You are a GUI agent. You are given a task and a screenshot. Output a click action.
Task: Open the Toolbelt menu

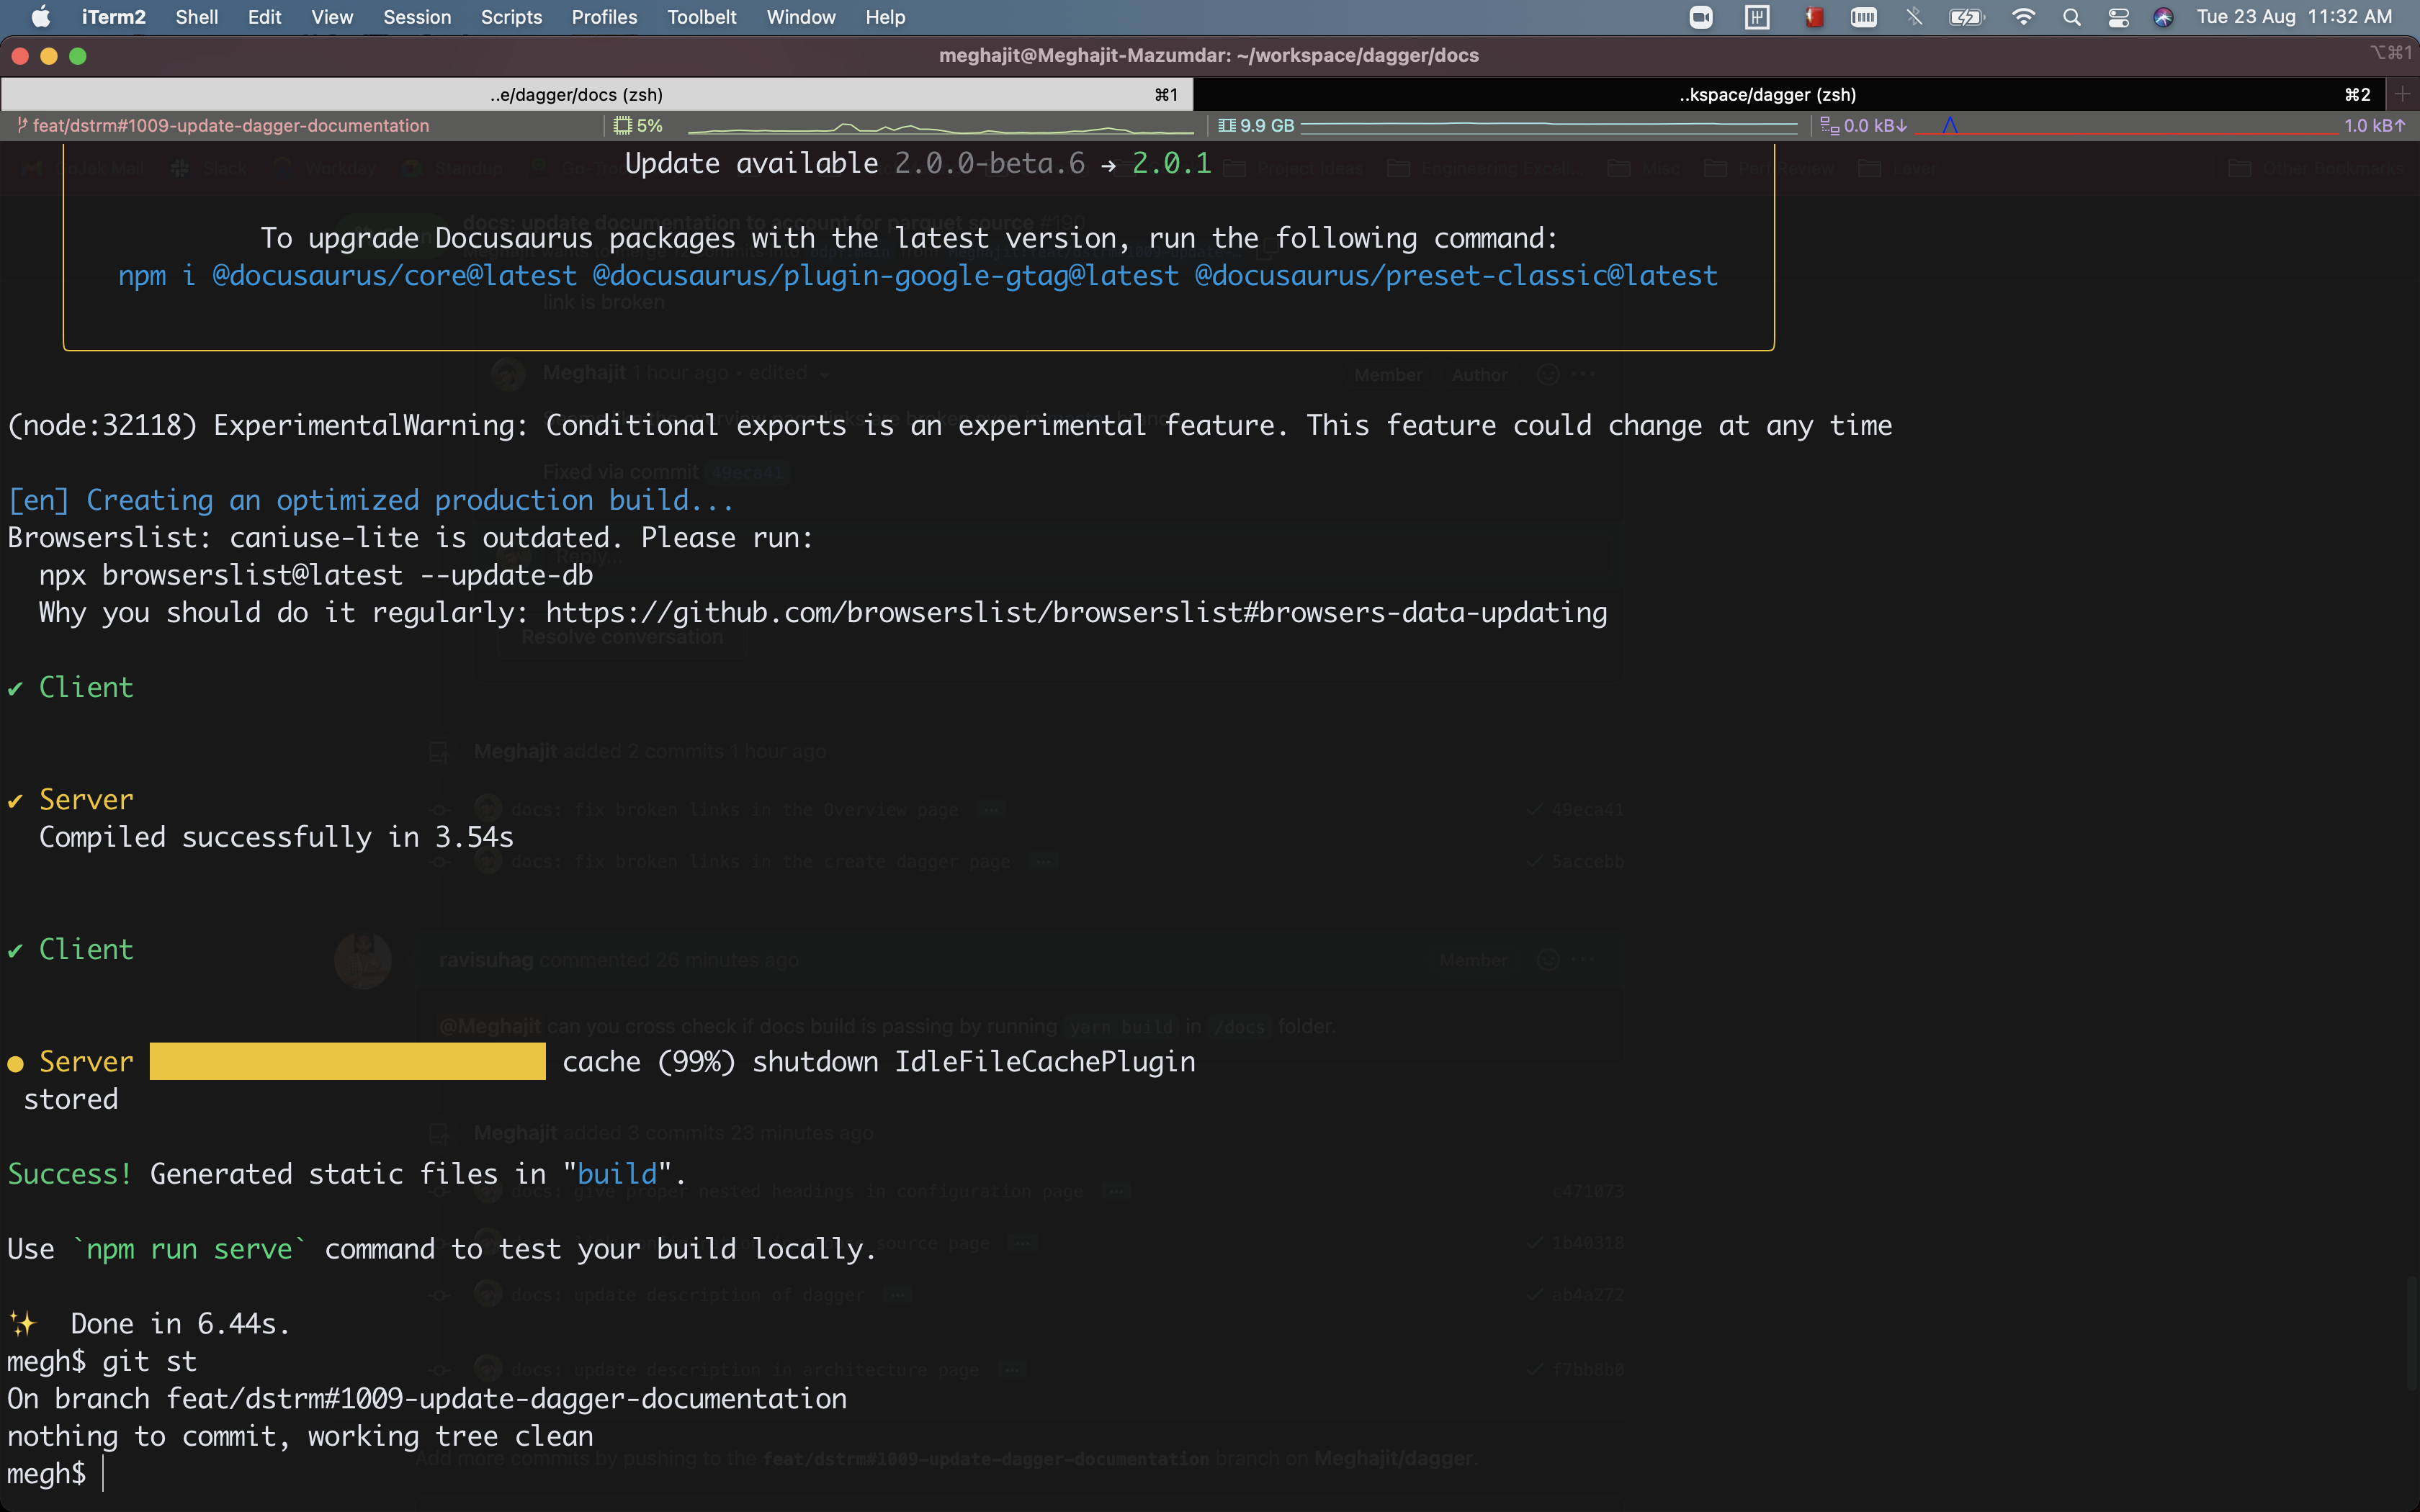(702, 17)
